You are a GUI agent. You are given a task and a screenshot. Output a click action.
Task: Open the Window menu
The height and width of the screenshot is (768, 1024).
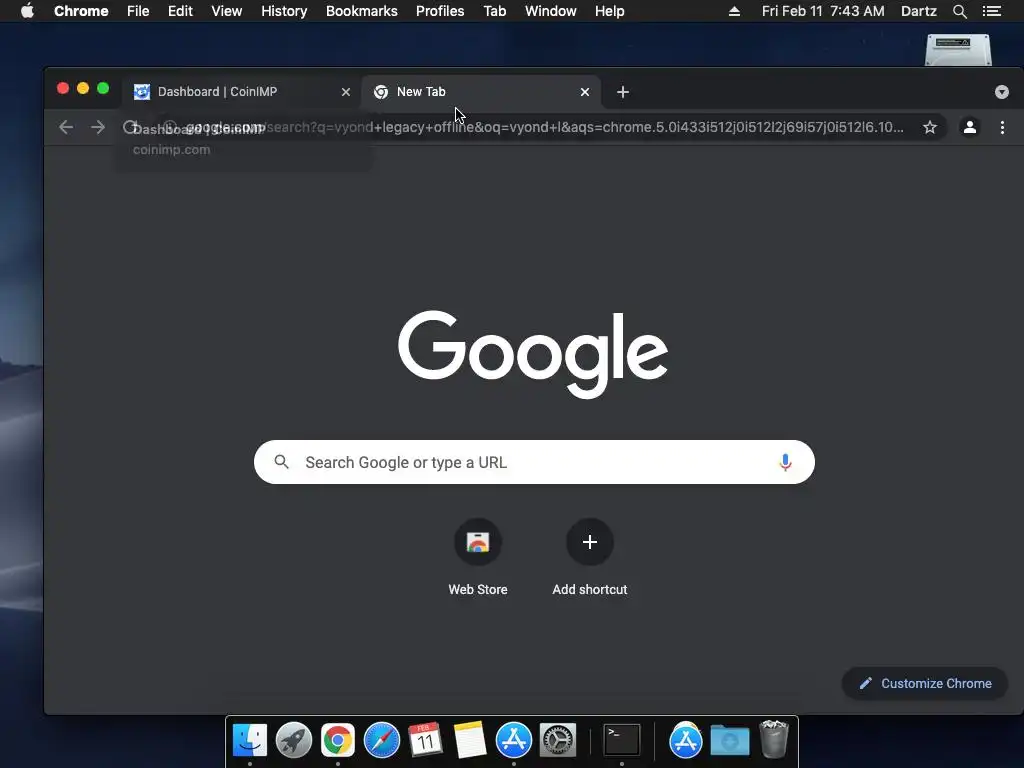551,11
